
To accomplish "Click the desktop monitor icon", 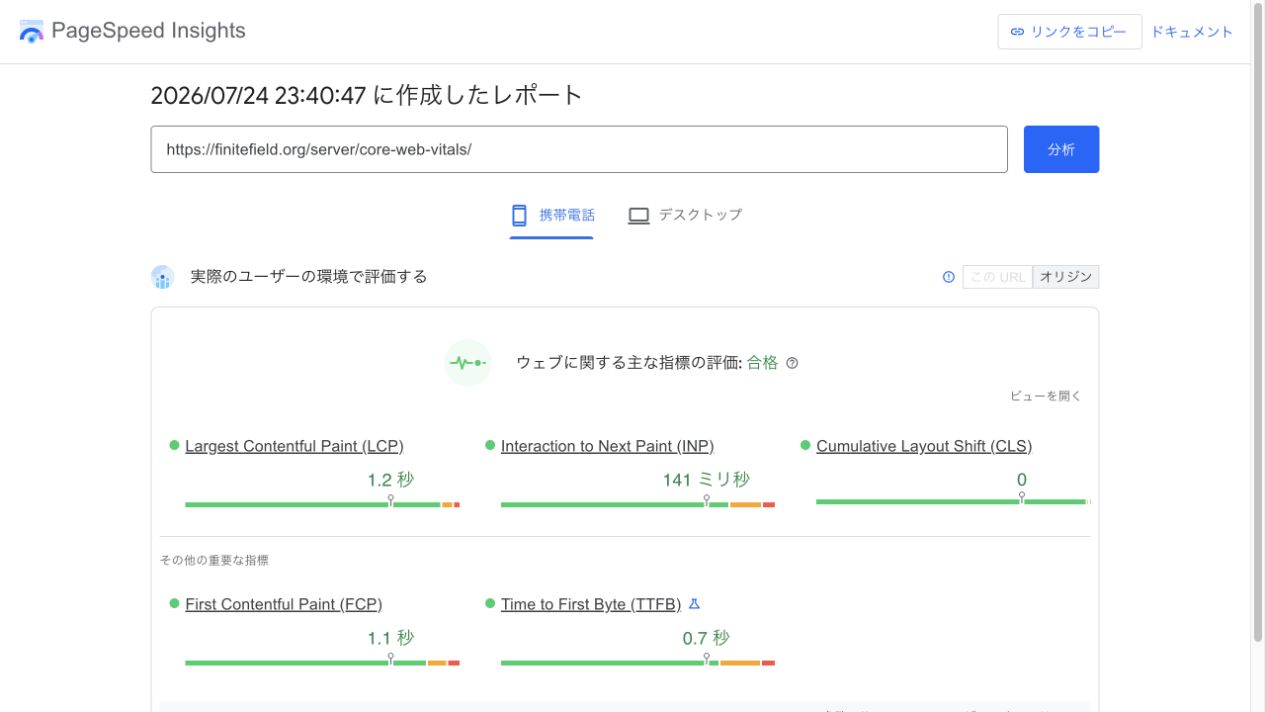I will [639, 215].
